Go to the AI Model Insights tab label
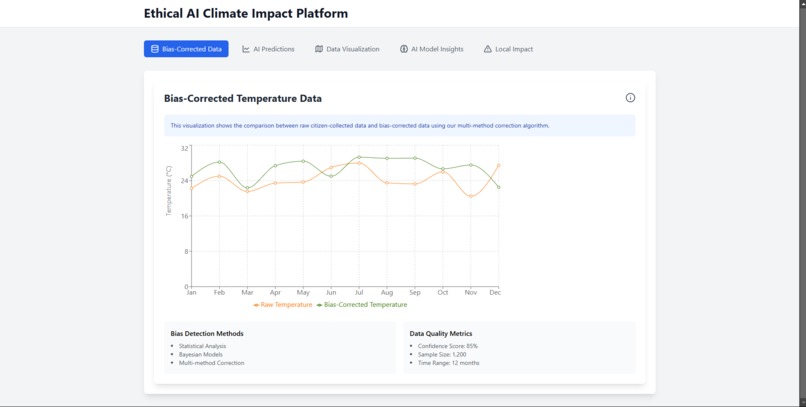This screenshot has height=407, width=806. 437,49
